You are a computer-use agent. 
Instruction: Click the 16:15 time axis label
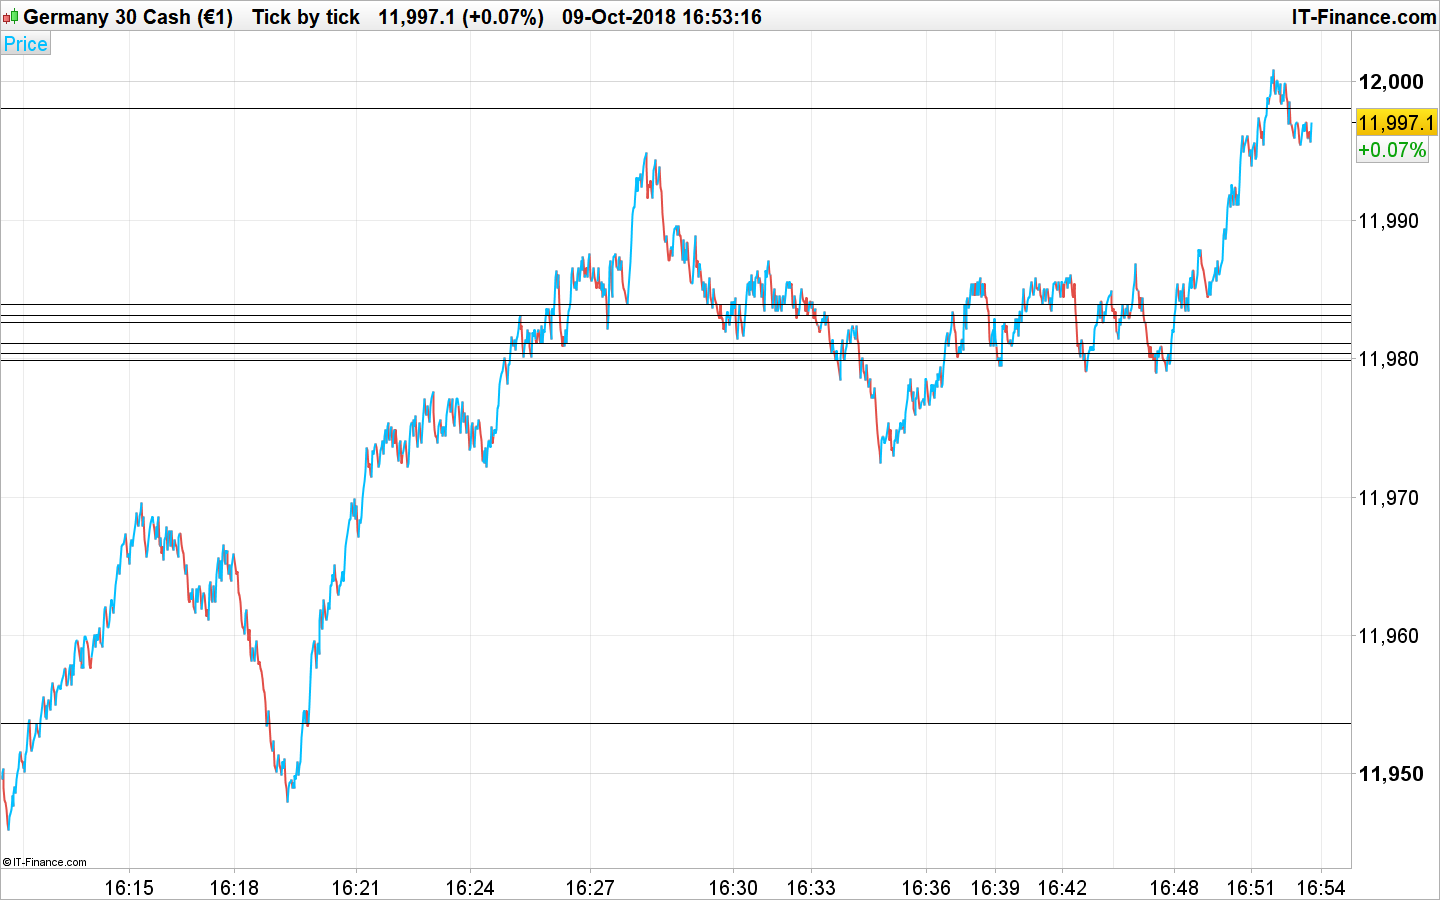coord(129,888)
